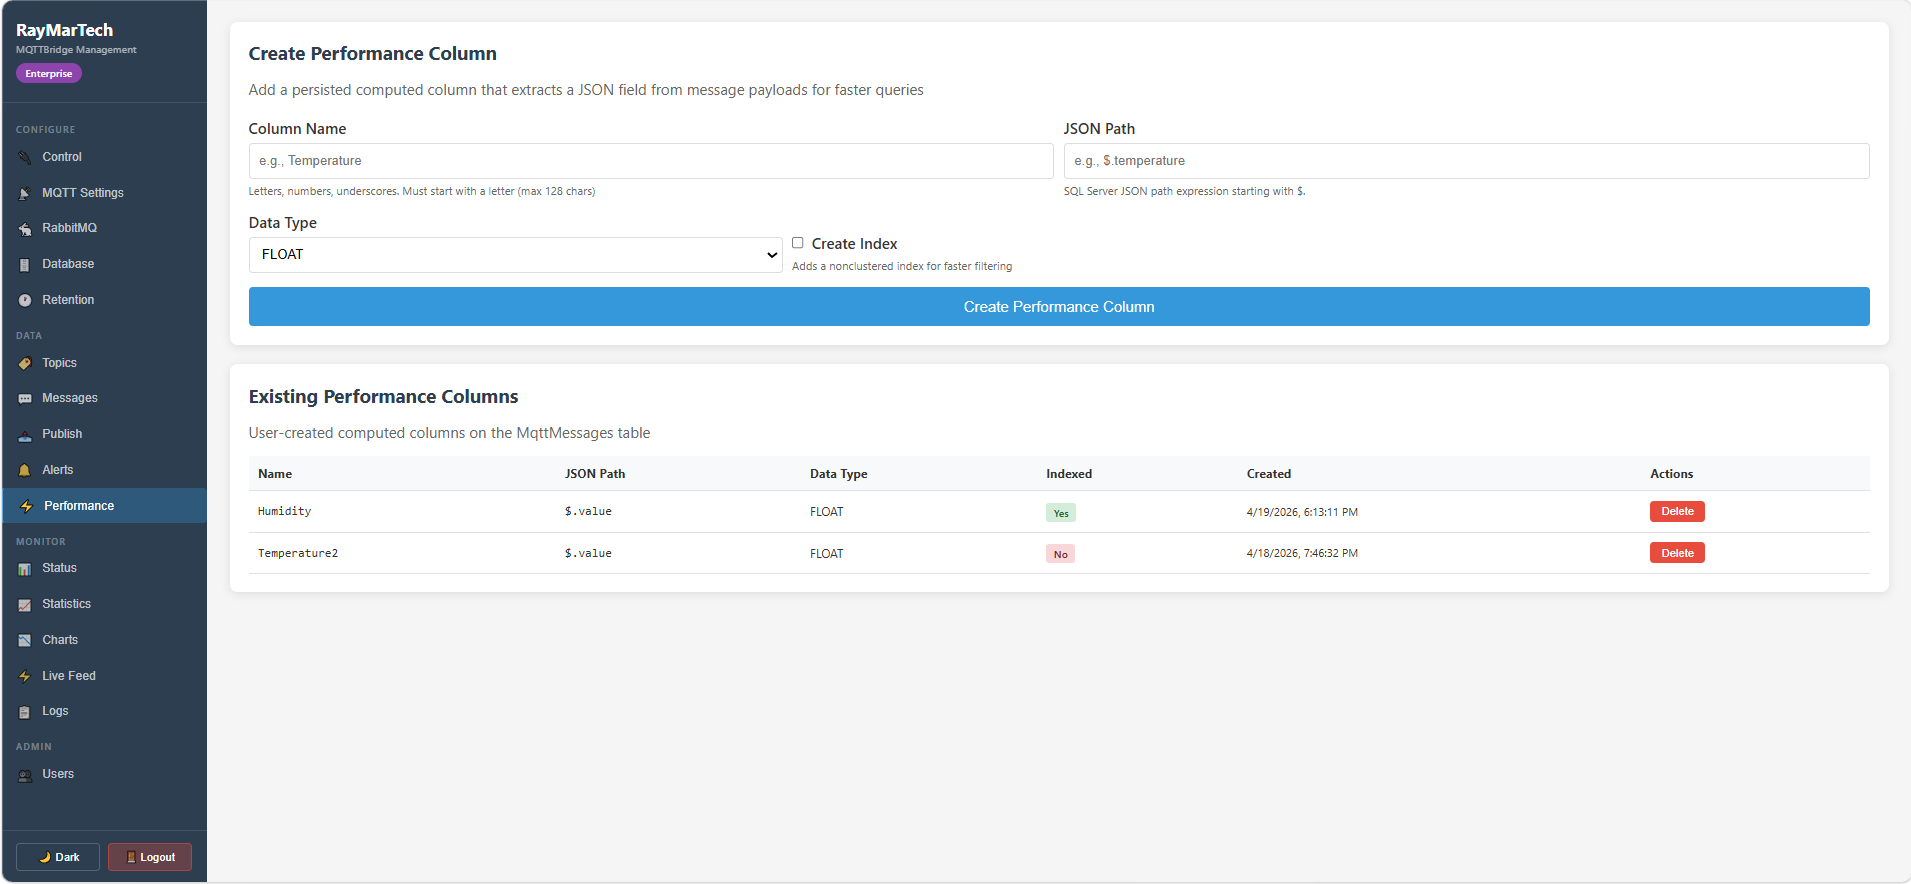Open the Users admin page
This screenshot has width=1911, height=884.
(104, 774)
